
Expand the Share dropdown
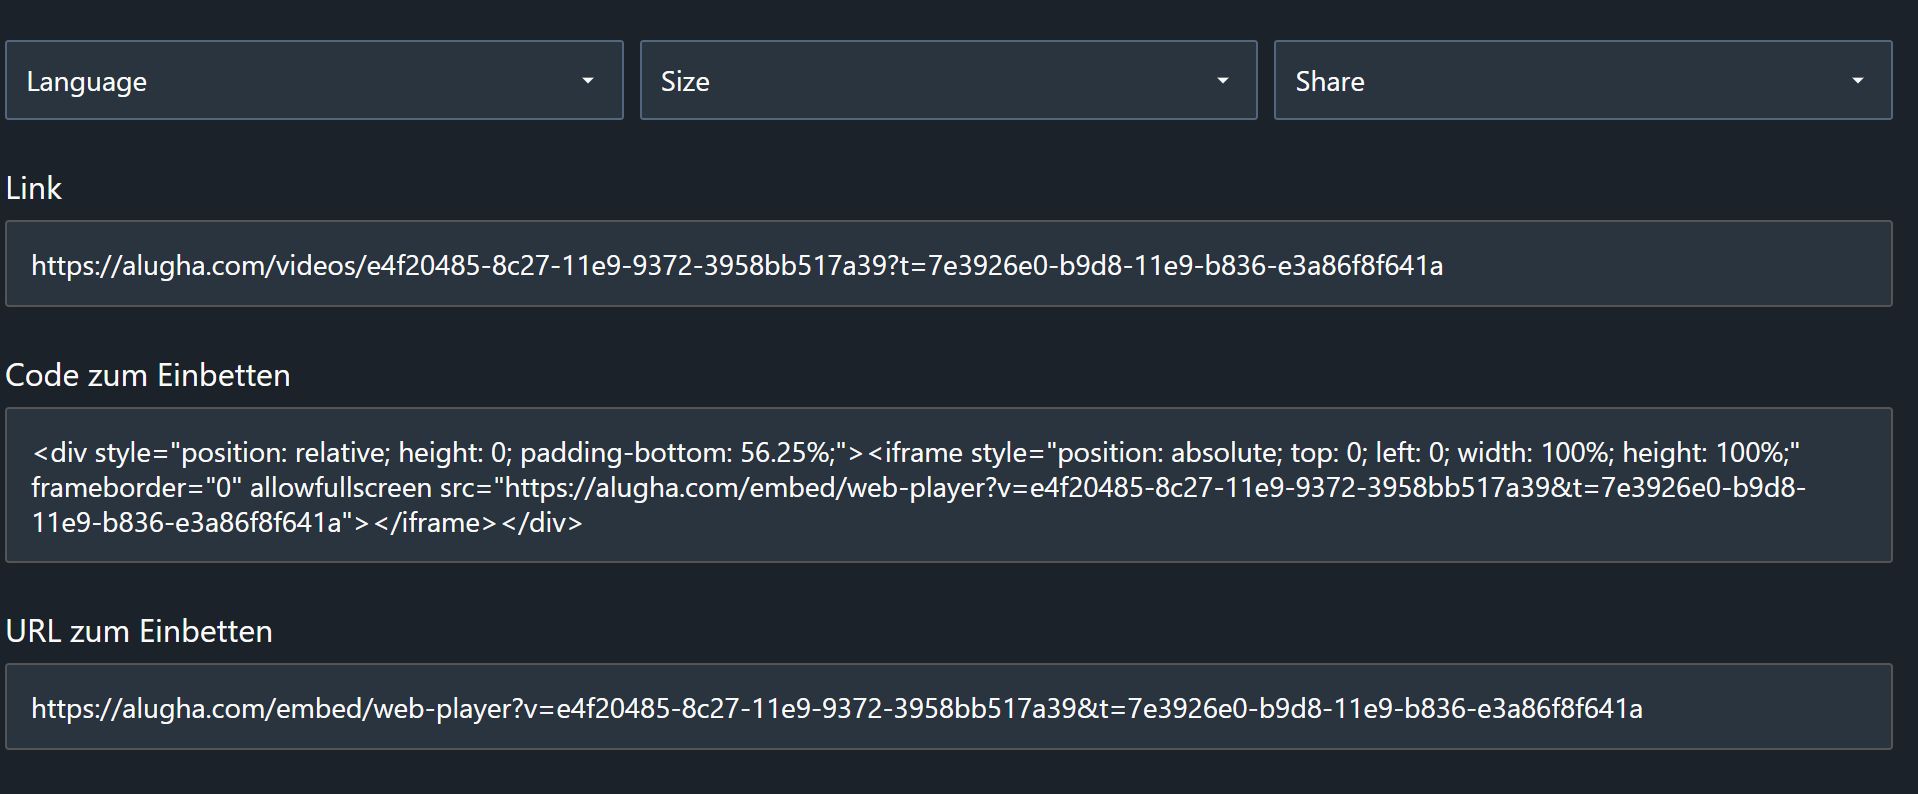(x=1583, y=80)
